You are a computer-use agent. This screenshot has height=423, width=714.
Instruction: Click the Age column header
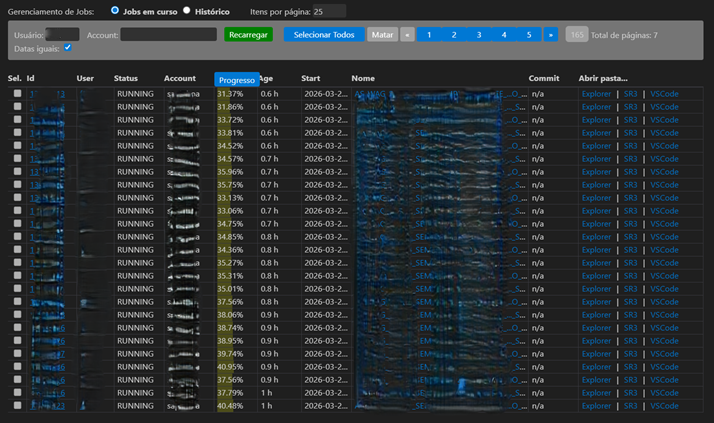(266, 78)
